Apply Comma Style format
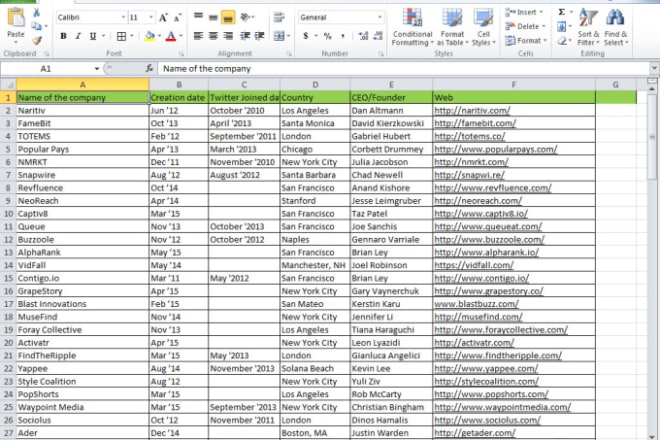 [343, 36]
